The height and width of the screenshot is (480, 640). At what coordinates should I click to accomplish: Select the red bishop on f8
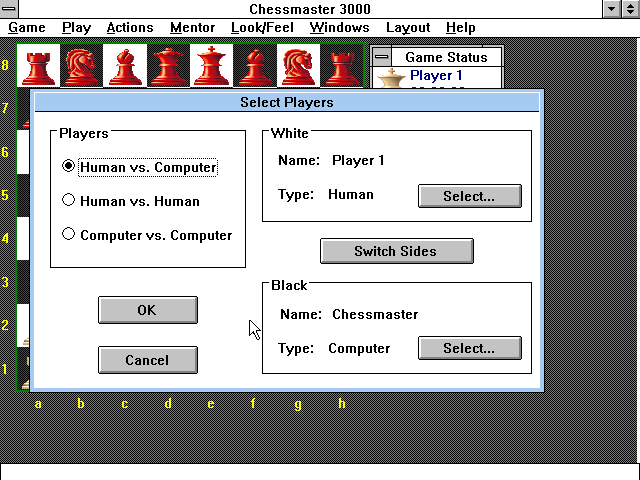click(255, 67)
